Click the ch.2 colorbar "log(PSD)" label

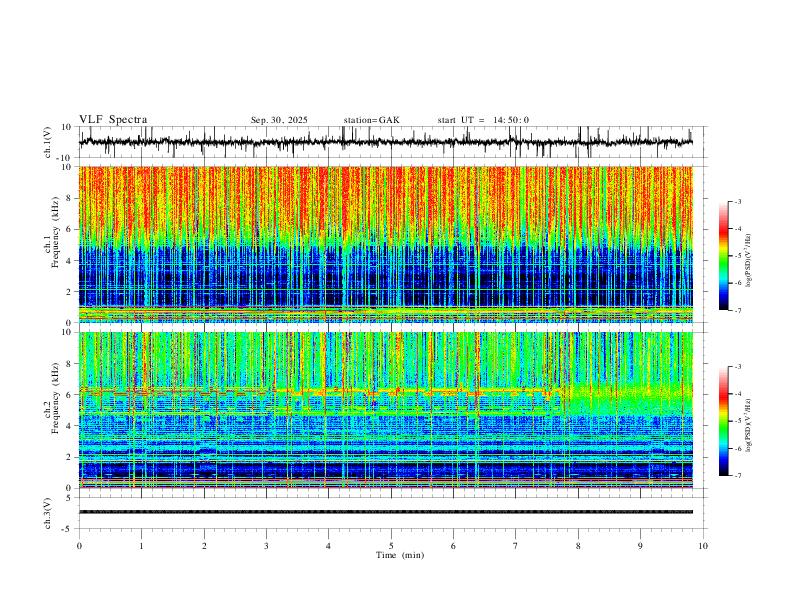coord(749,425)
